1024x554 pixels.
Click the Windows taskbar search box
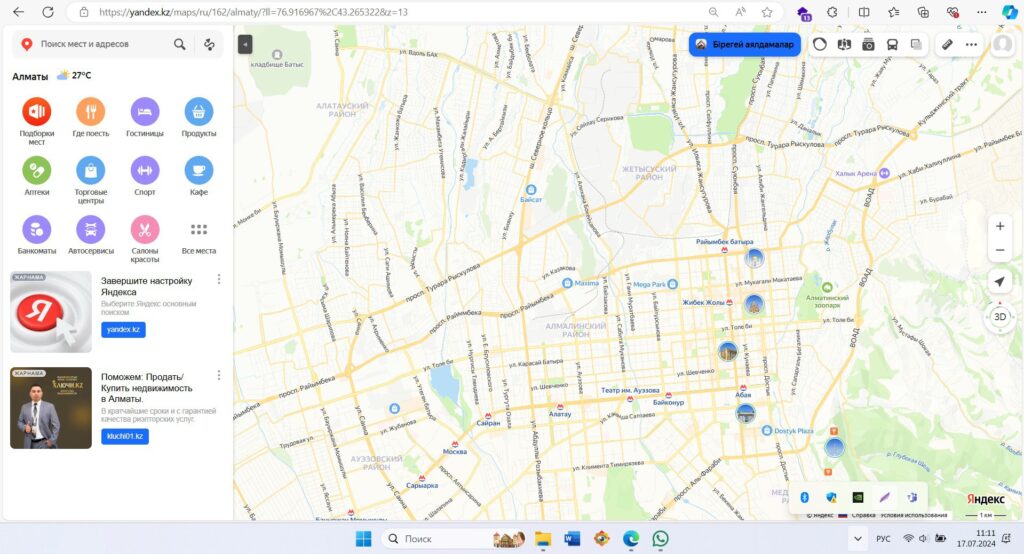click(453, 538)
